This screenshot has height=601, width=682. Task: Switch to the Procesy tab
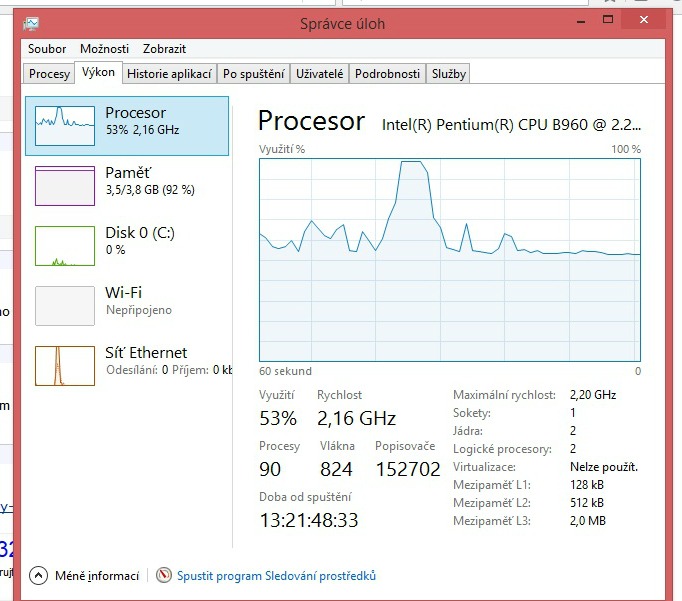(49, 74)
